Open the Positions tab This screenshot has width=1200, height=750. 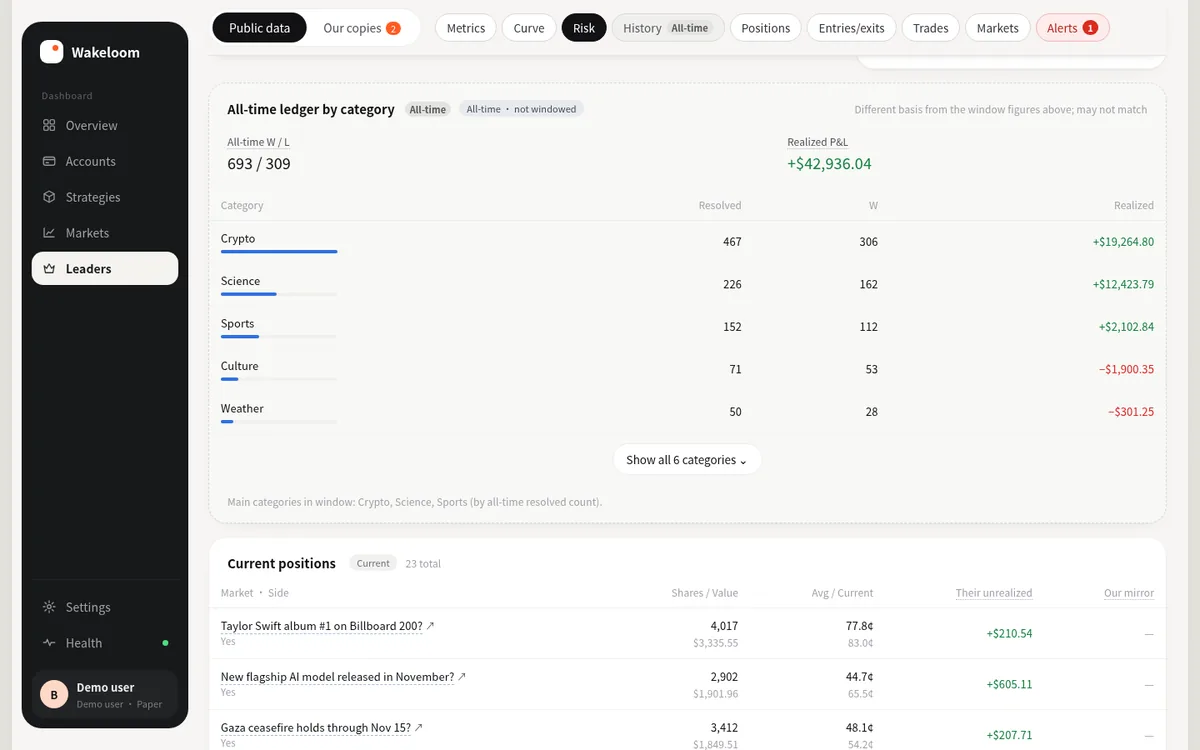pos(766,28)
